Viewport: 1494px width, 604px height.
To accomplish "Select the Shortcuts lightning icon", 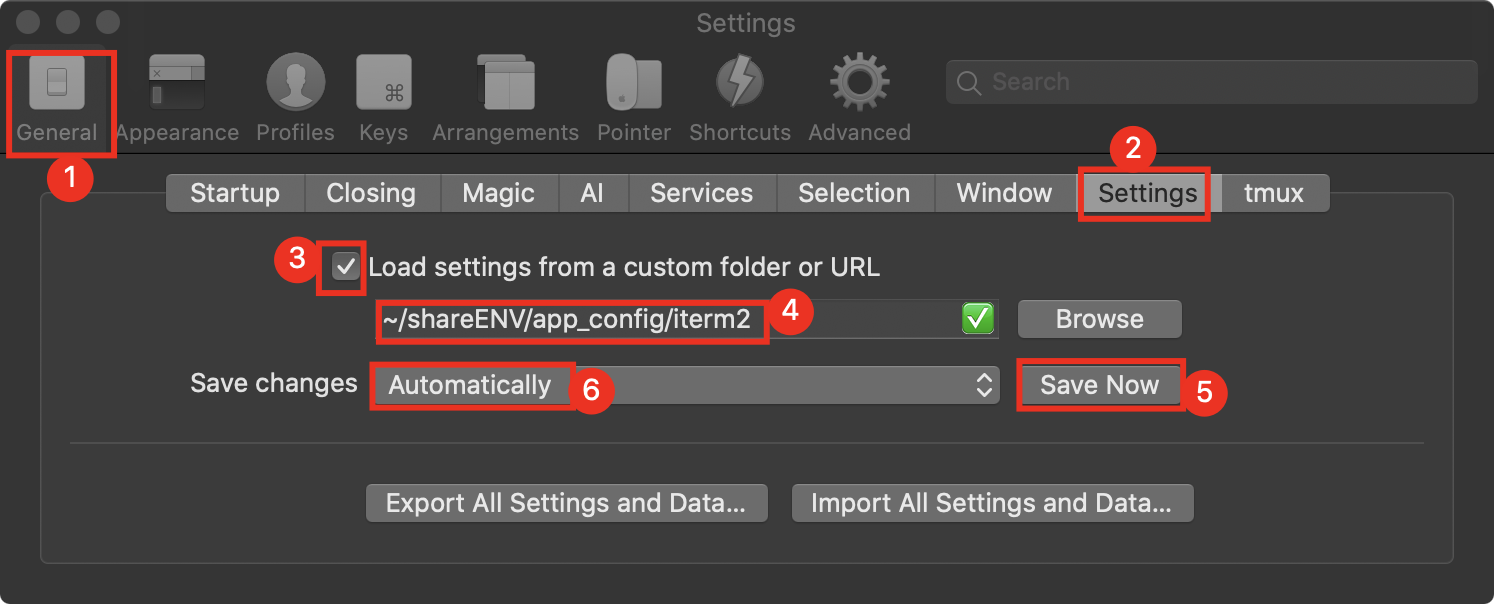I will [x=740, y=84].
